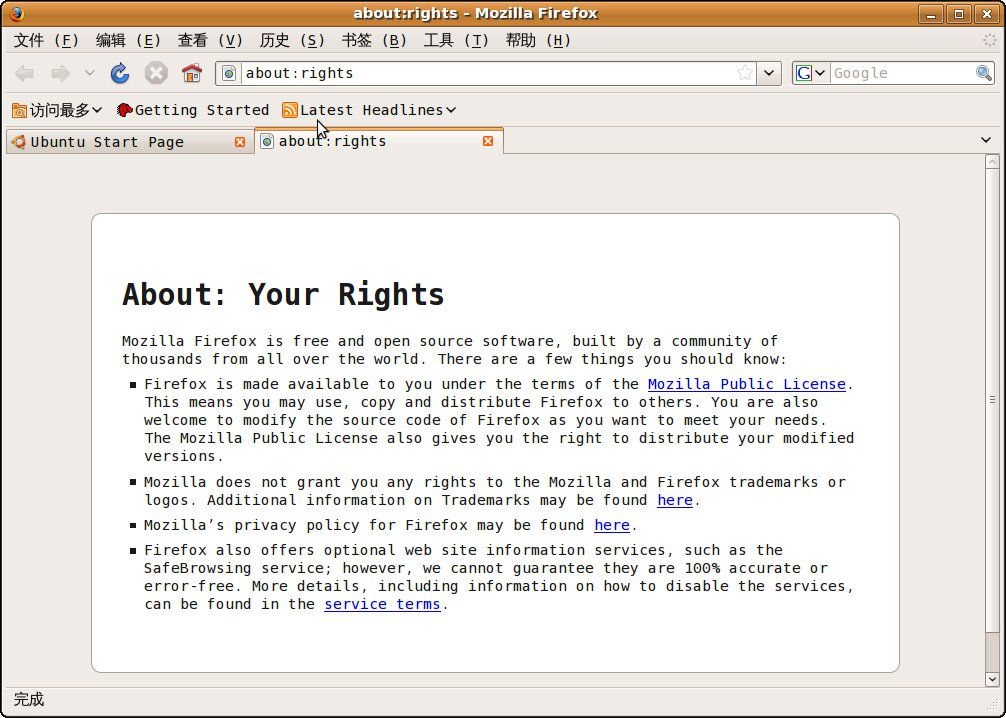Expand the Latest Headlines dropdown
Image resolution: width=1006 pixels, height=718 pixels.
(451, 110)
